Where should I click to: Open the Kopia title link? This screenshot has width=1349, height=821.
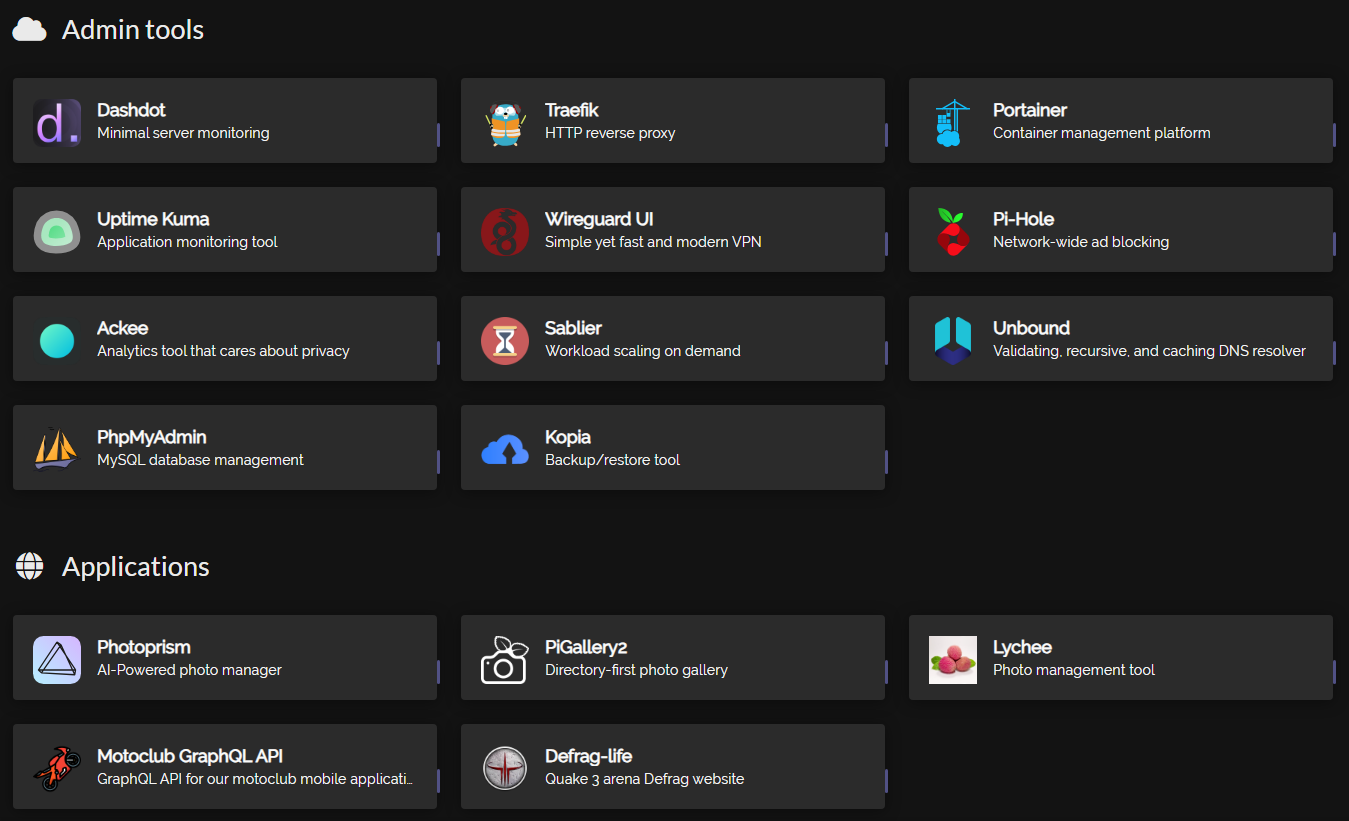568,437
